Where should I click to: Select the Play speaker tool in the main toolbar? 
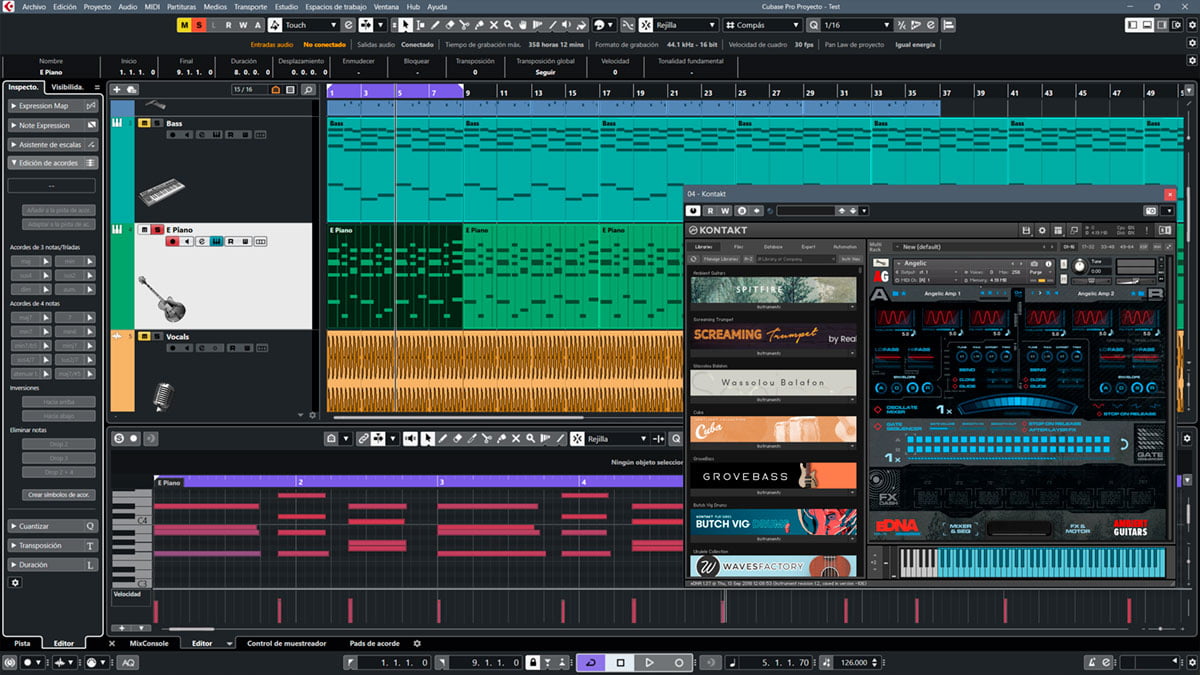pyautogui.click(x=569, y=24)
